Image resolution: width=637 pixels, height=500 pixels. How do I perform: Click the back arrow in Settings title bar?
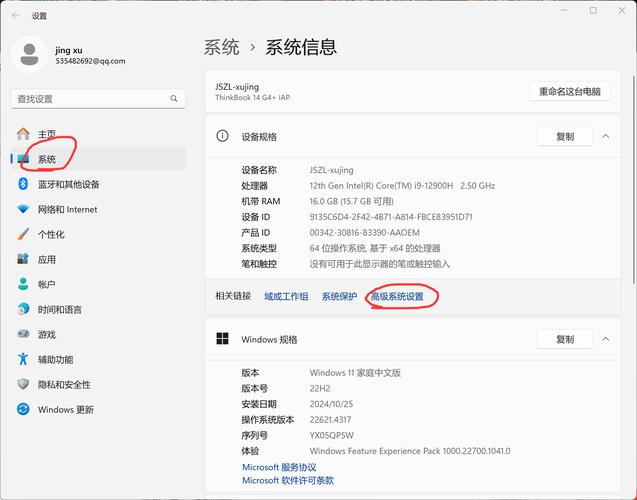16,15
